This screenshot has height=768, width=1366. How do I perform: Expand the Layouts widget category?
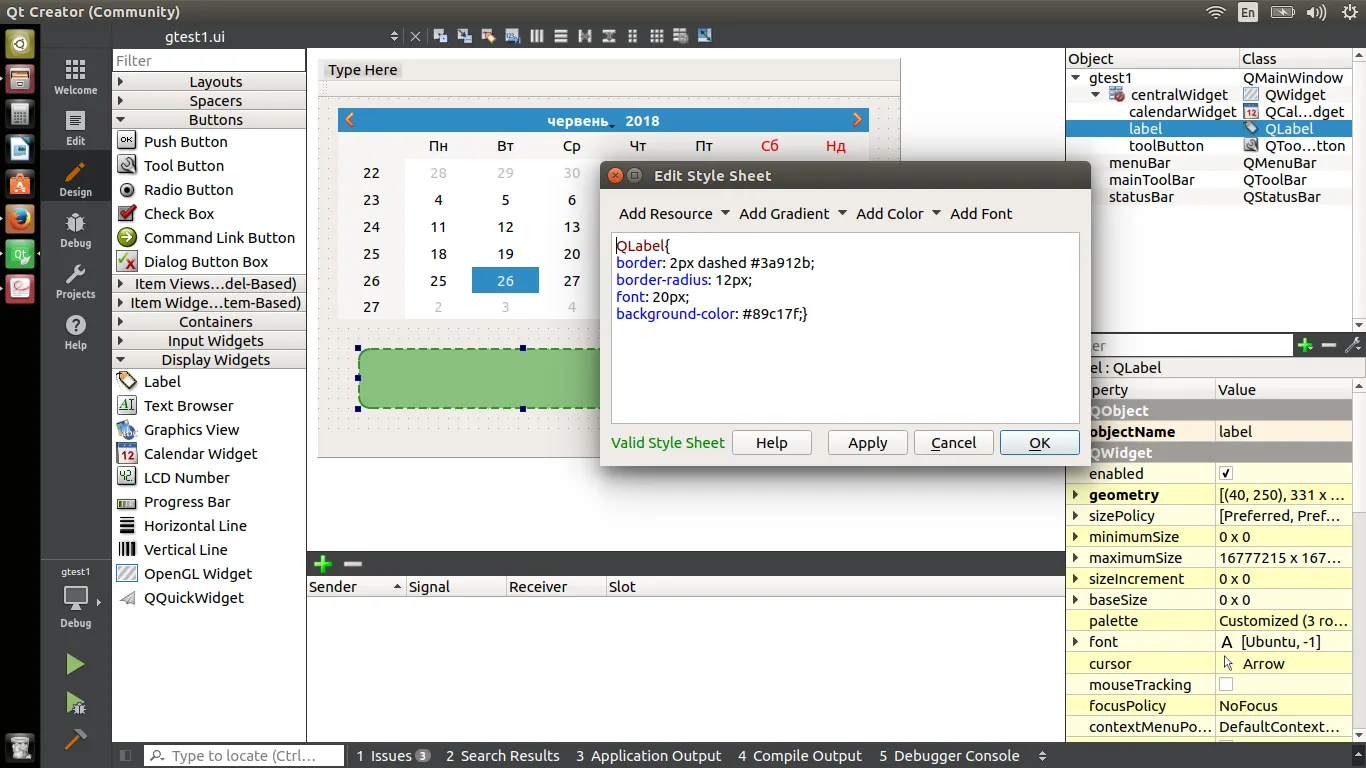[x=209, y=82]
